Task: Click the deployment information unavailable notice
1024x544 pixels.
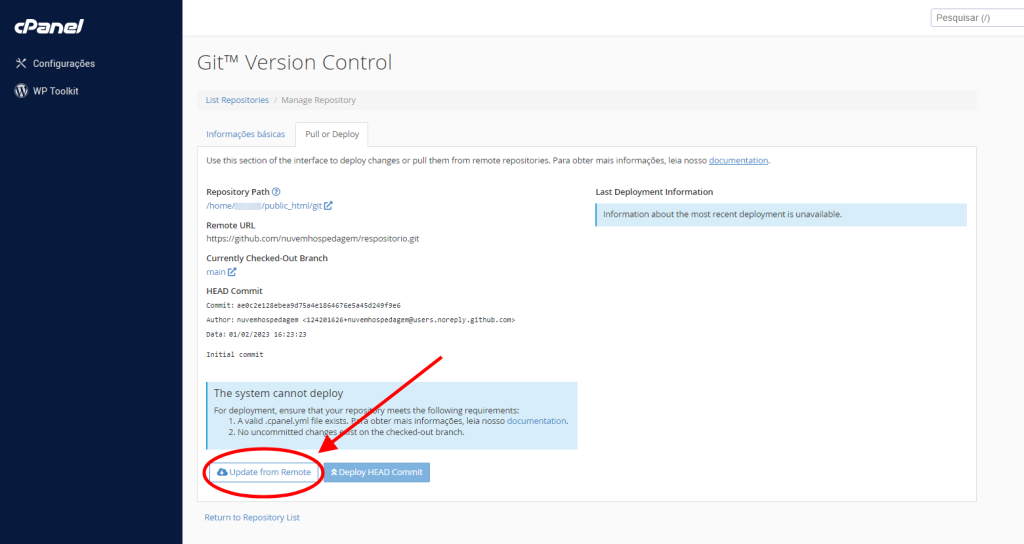Action: click(x=781, y=215)
